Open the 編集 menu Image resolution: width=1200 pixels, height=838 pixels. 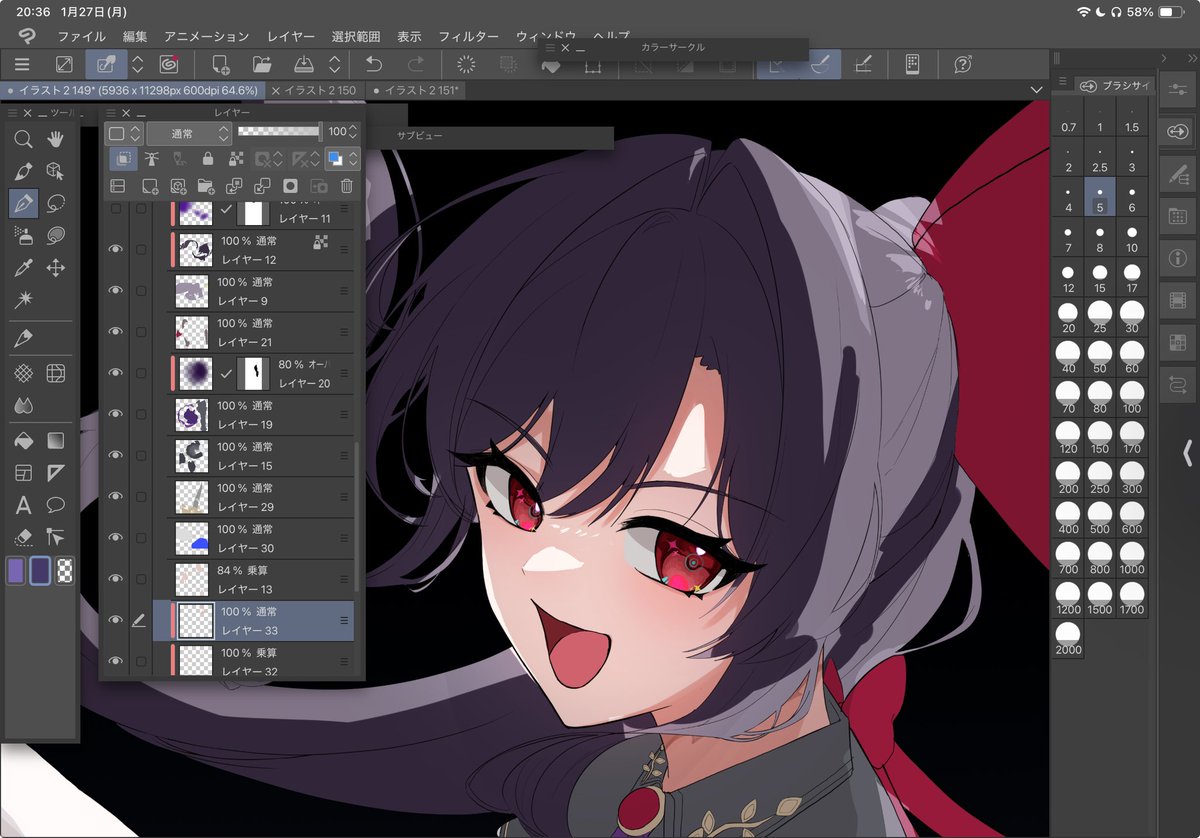click(x=135, y=36)
